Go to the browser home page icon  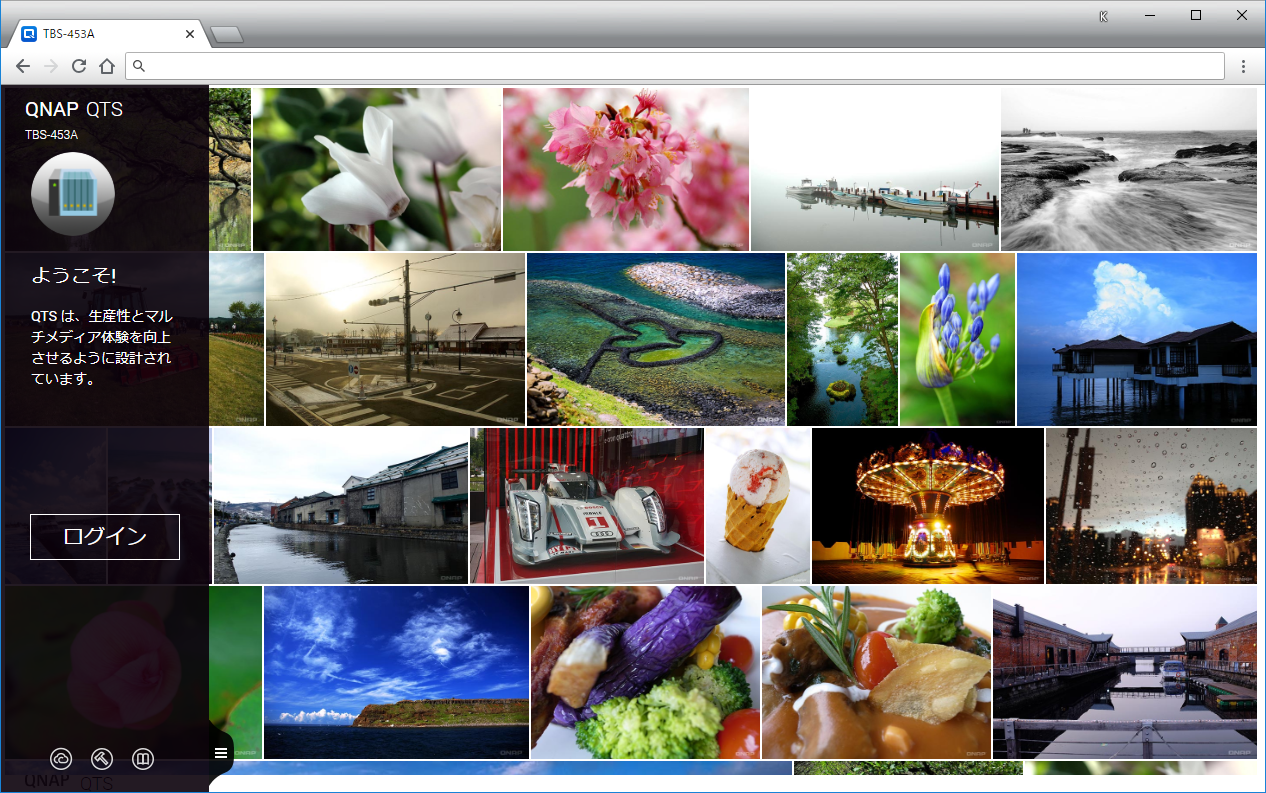(107, 66)
